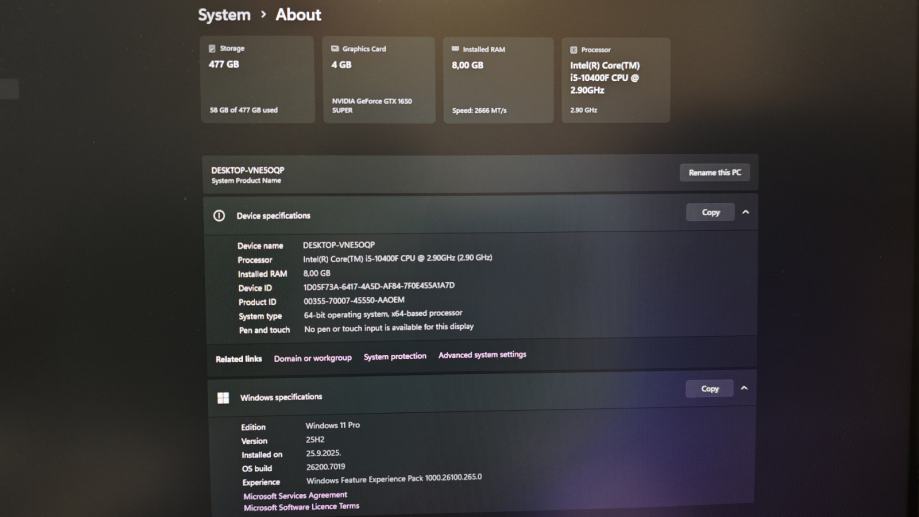The width and height of the screenshot is (919, 517).
Task: Click the DESKTOP-VNE5OQP PC name header
Action: (248, 170)
